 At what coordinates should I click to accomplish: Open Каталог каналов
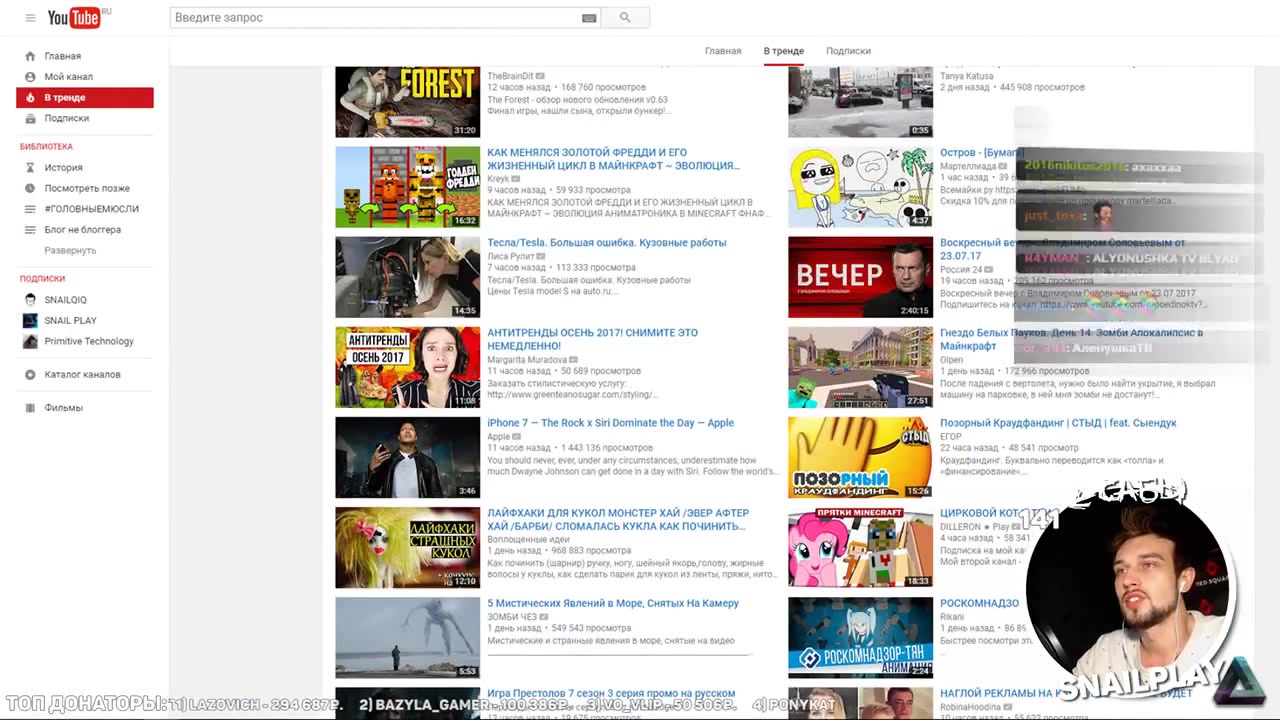coord(82,374)
